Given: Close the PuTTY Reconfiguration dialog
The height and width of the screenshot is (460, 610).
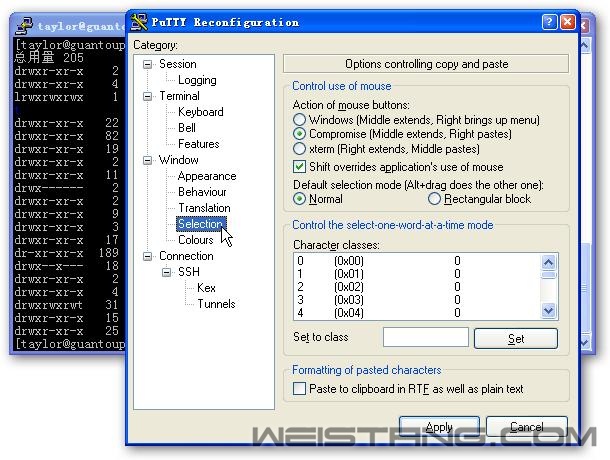Looking at the screenshot, I should click(x=568, y=22).
